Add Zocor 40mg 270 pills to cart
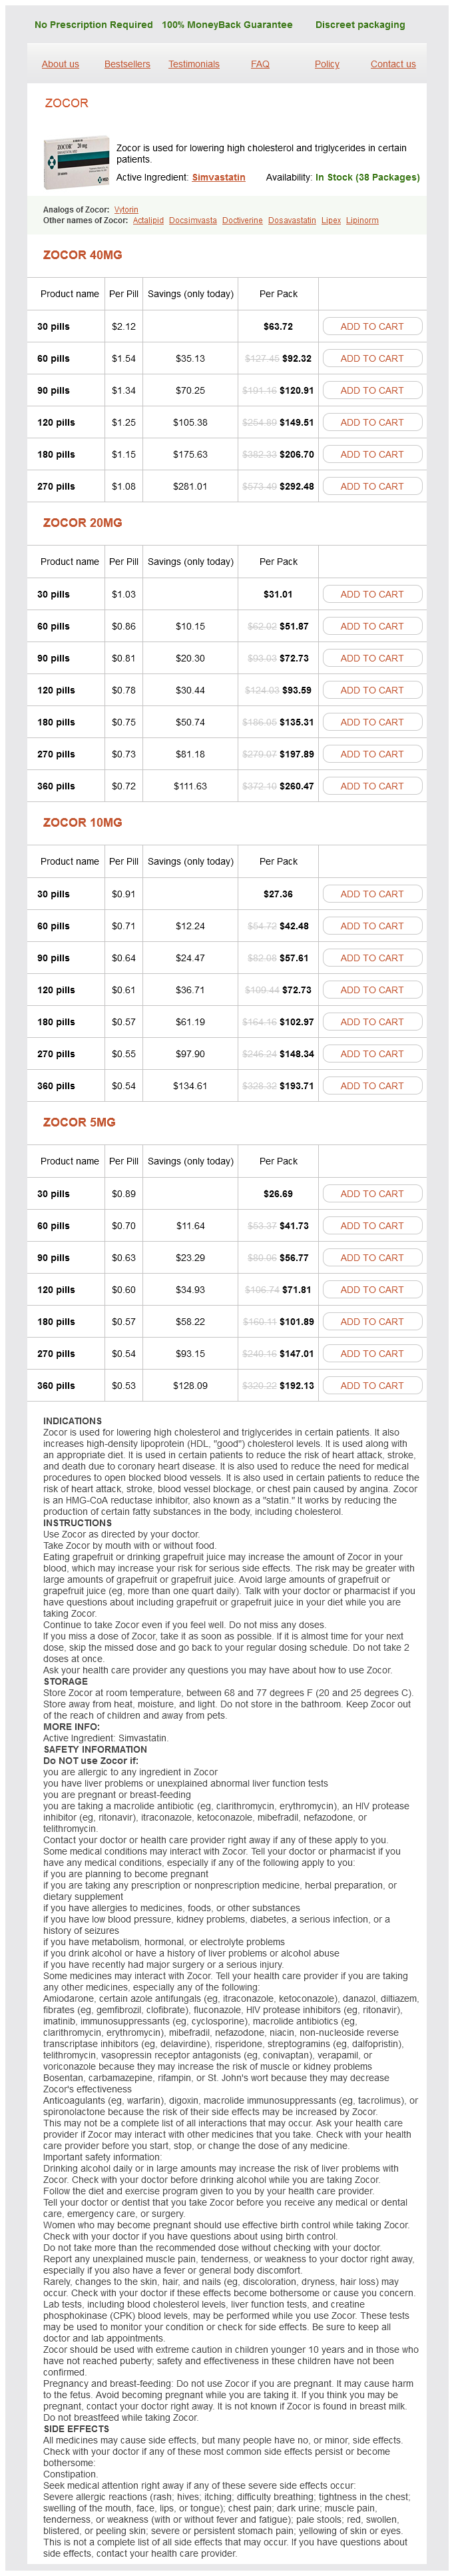Viewport: 454px width, 2576px height. pyautogui.click(x=372, y=486)
